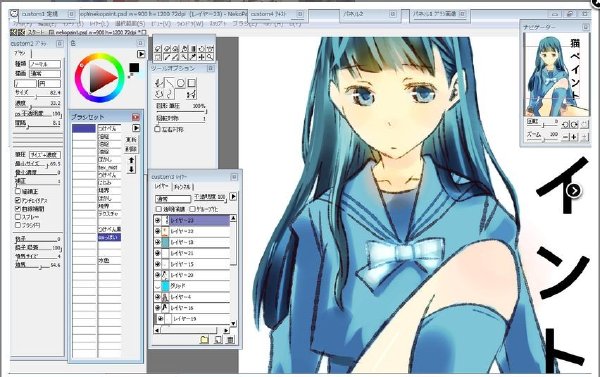The width and height of the screenshot is (600, 377).
Task: Select the gradient tool in the toolbox
Action: (193, 49)
